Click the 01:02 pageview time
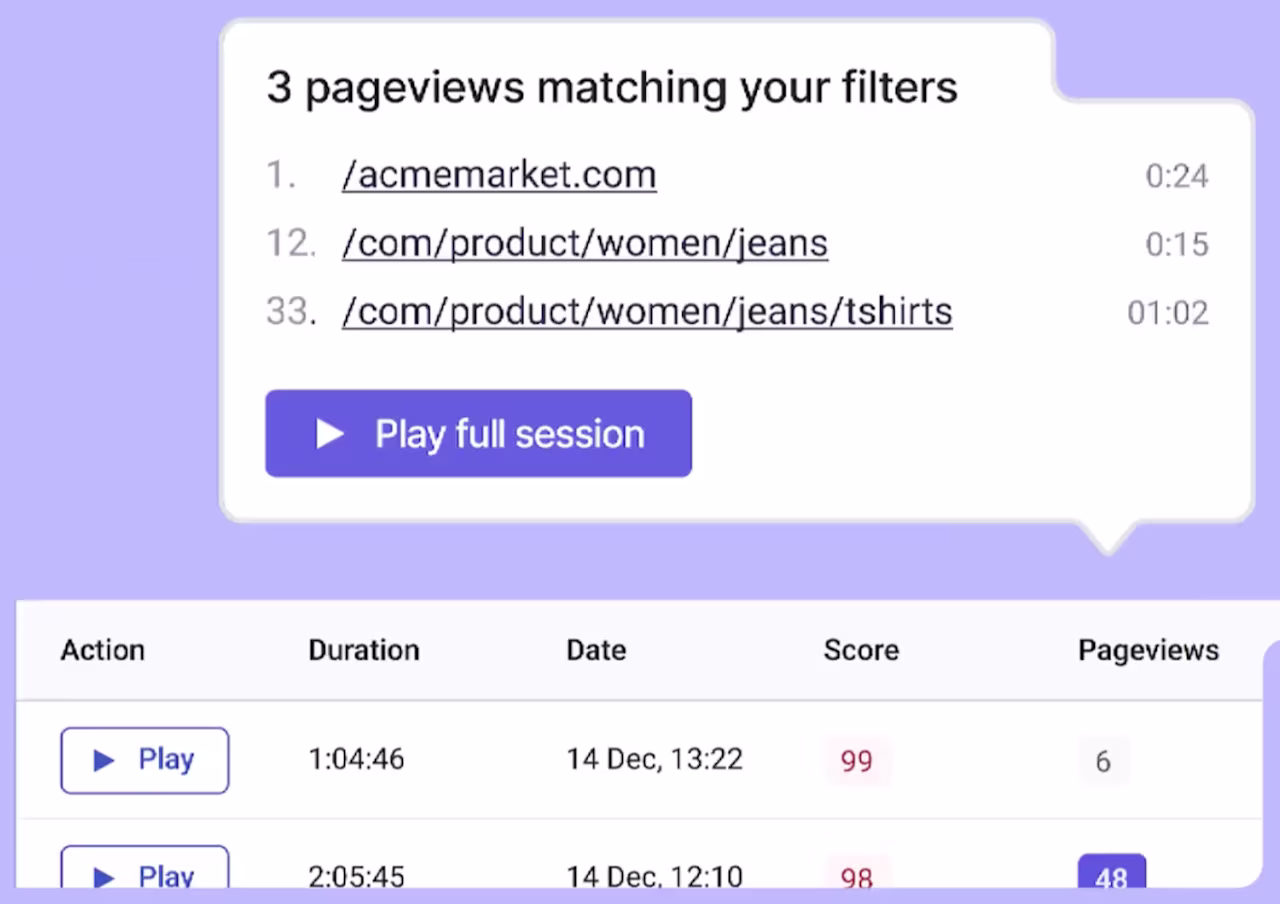1280x904 pixels. point(1168,312)
